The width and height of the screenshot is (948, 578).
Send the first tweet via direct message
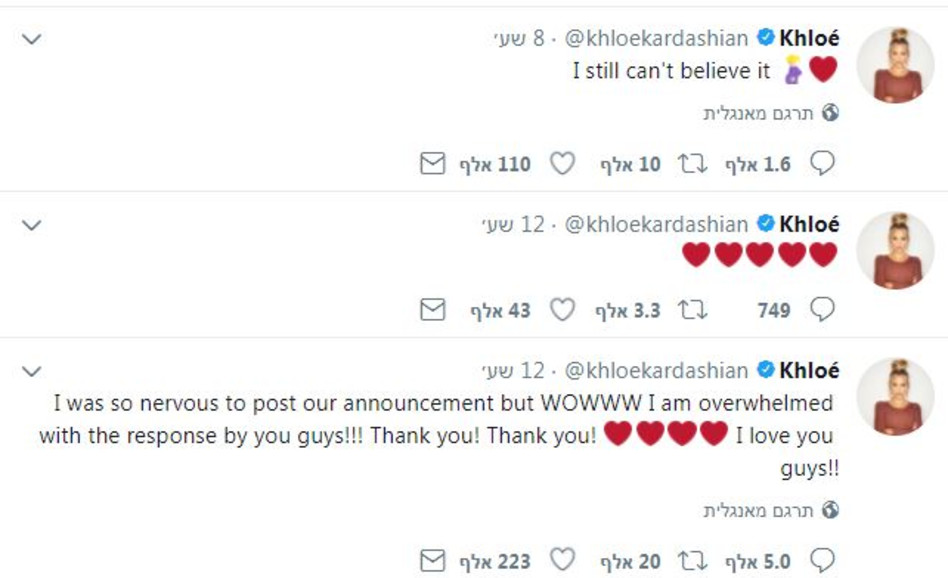point(432,164)
